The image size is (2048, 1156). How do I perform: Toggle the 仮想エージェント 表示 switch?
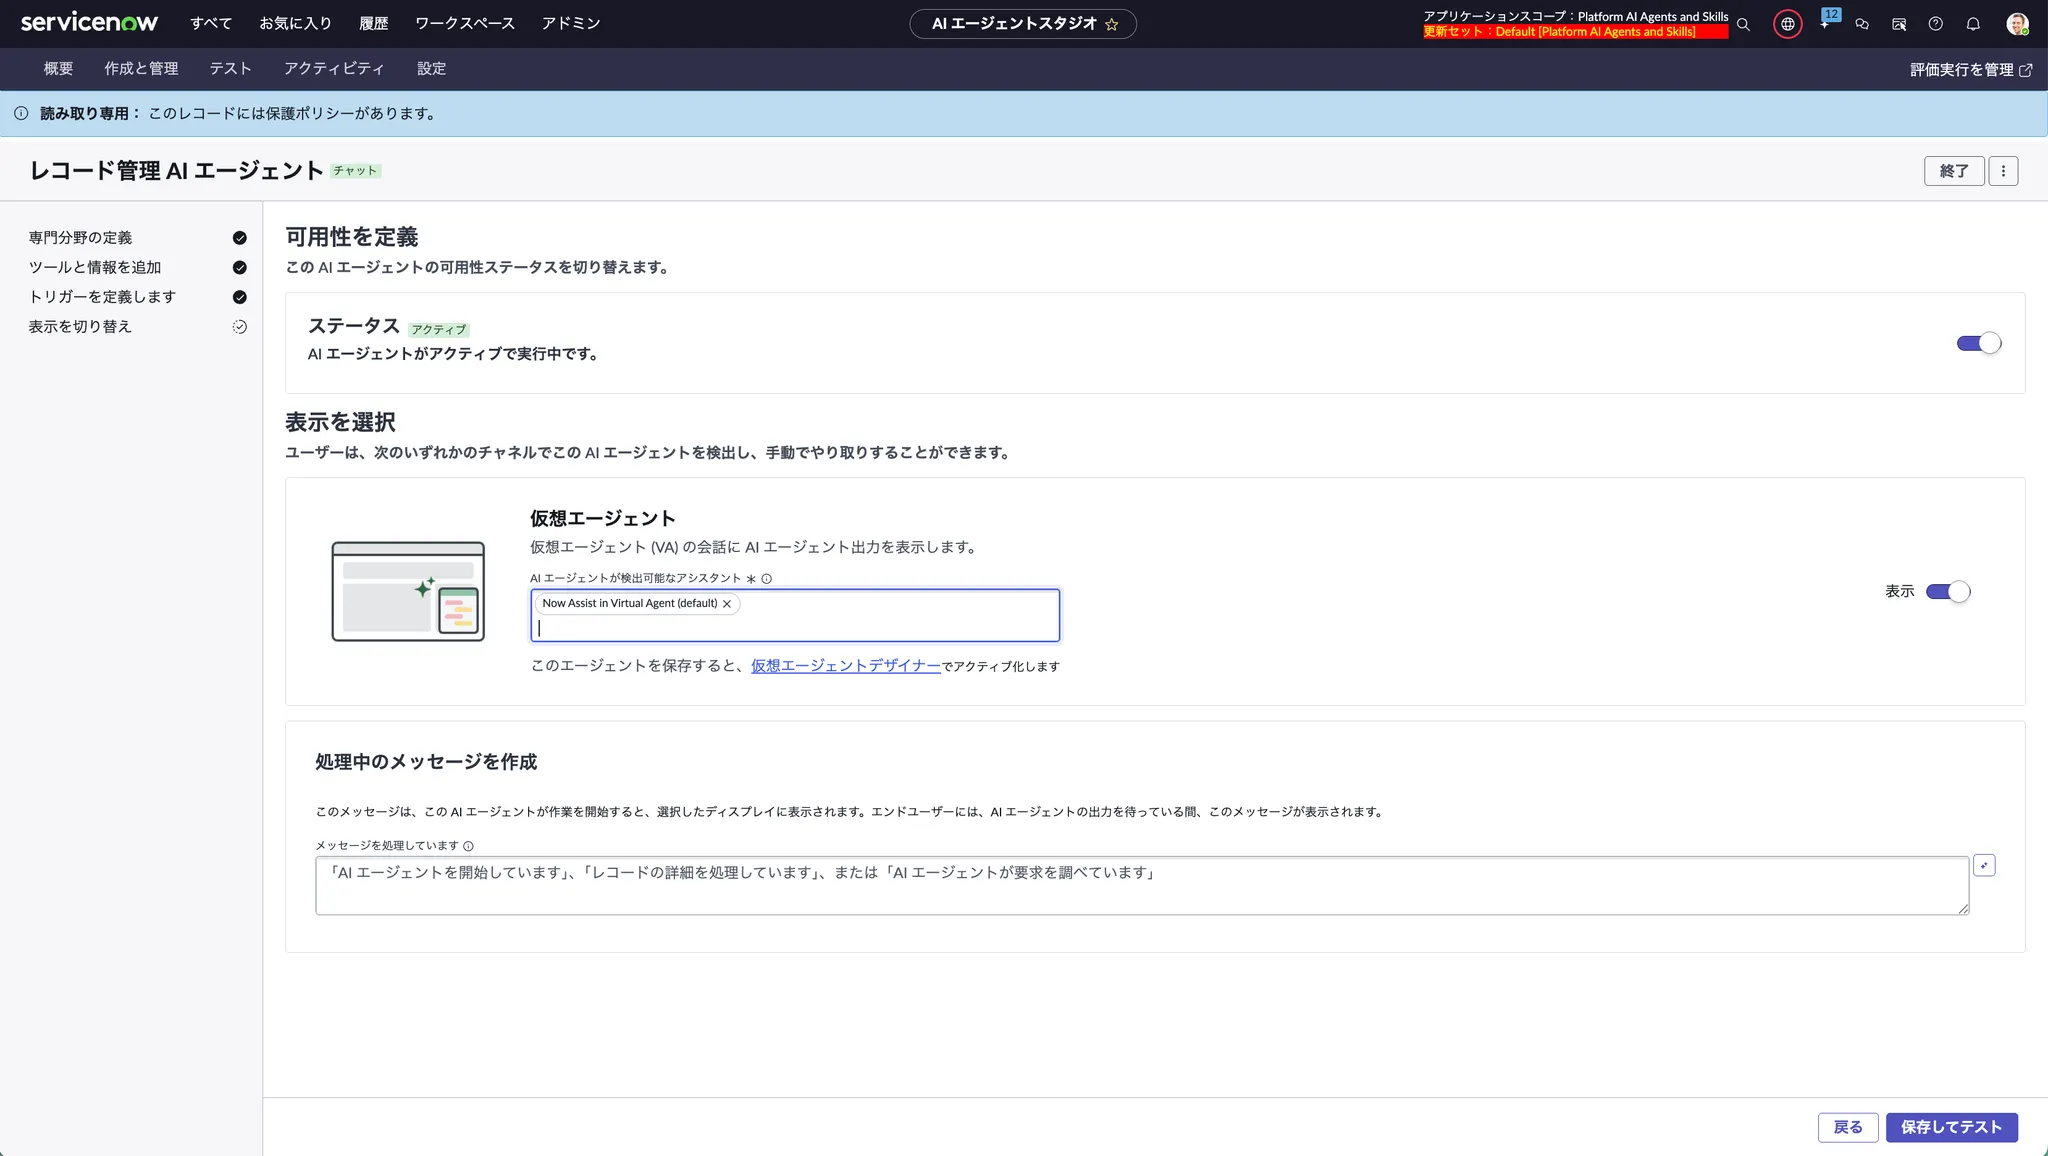tap(1947, 591)
